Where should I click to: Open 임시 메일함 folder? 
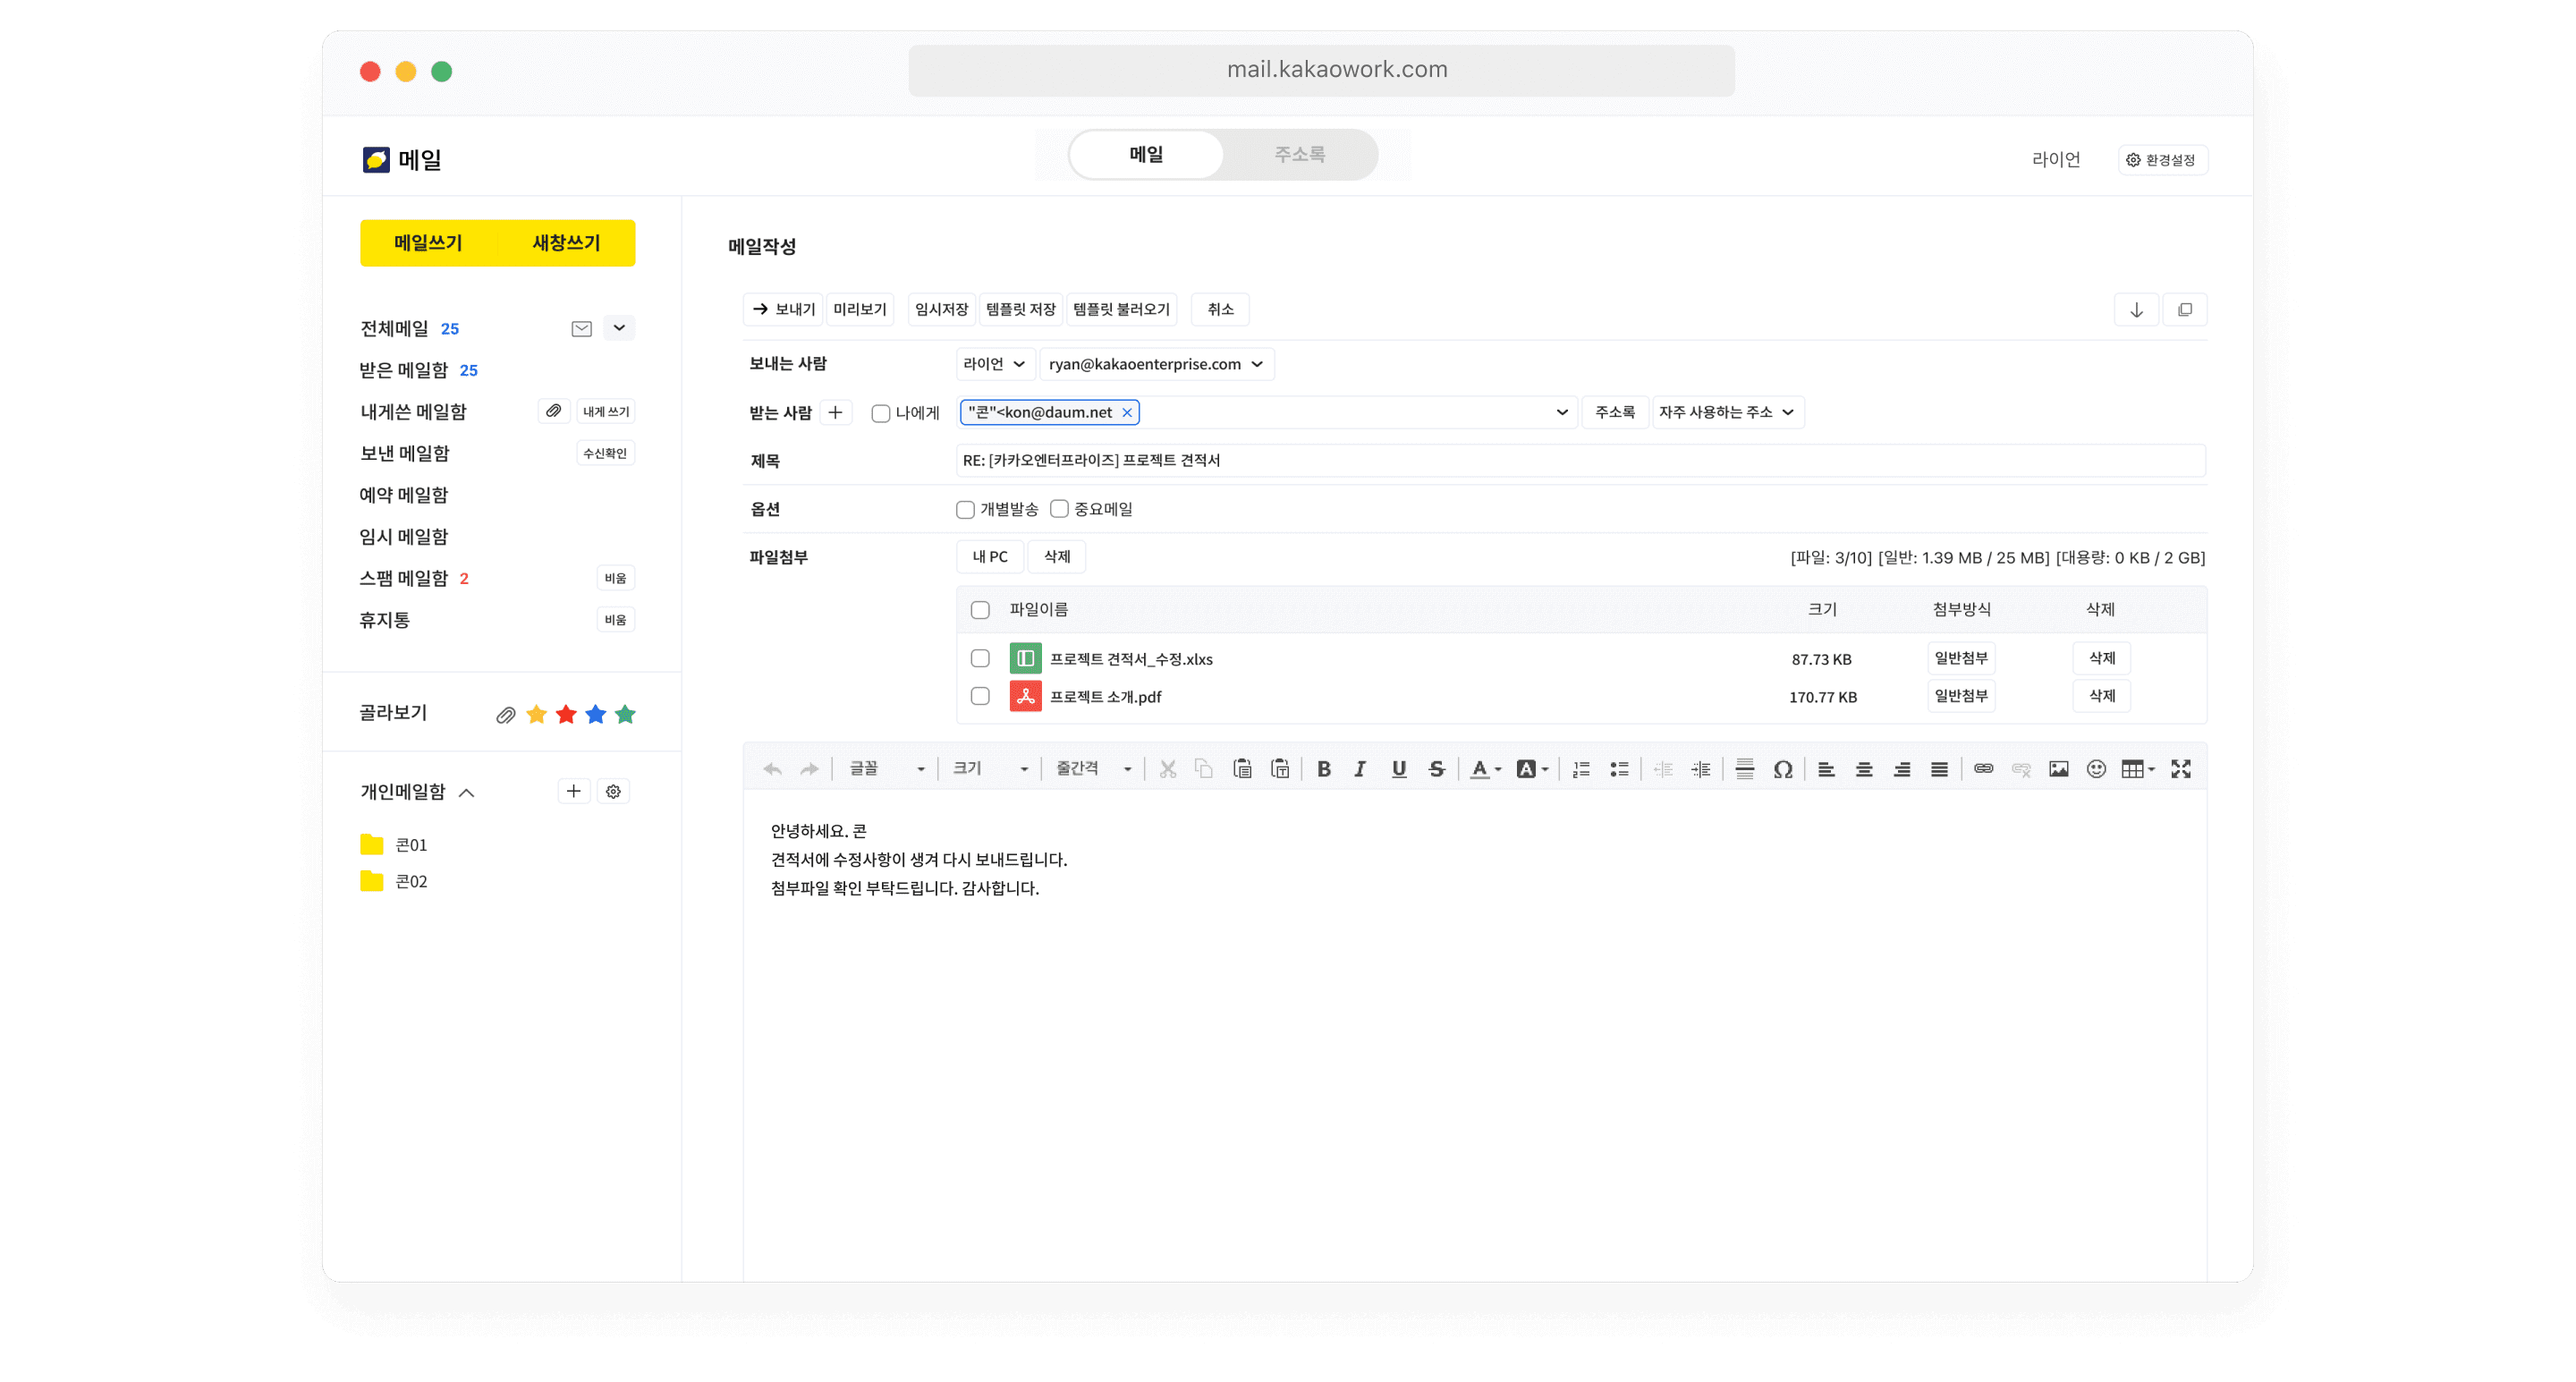(x=404, y=537)
